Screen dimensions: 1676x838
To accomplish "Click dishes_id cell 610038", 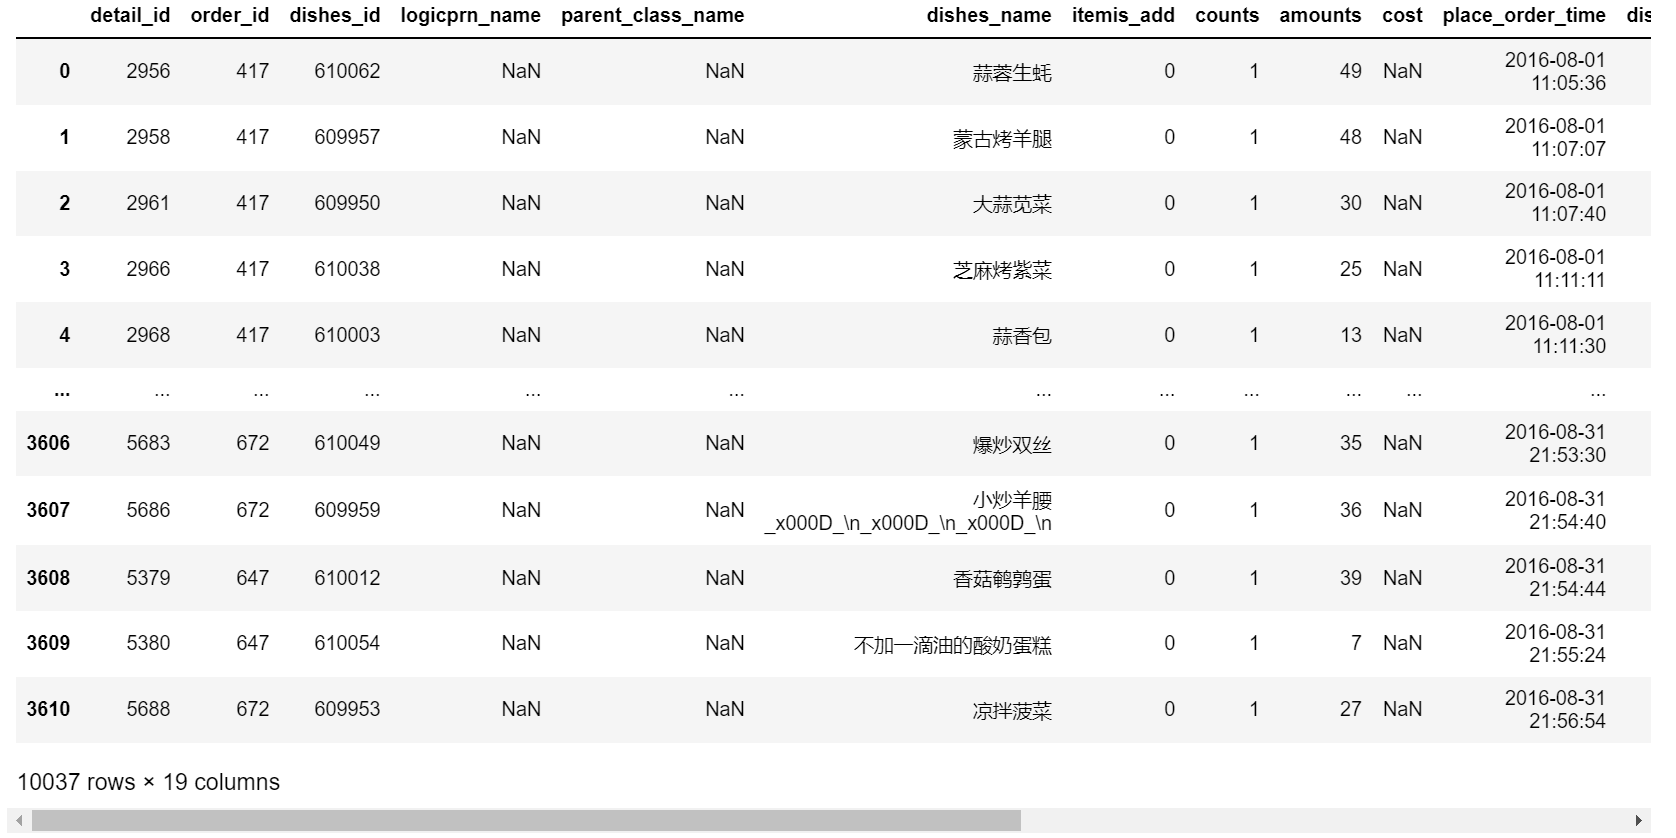I will tap(347, 269).
